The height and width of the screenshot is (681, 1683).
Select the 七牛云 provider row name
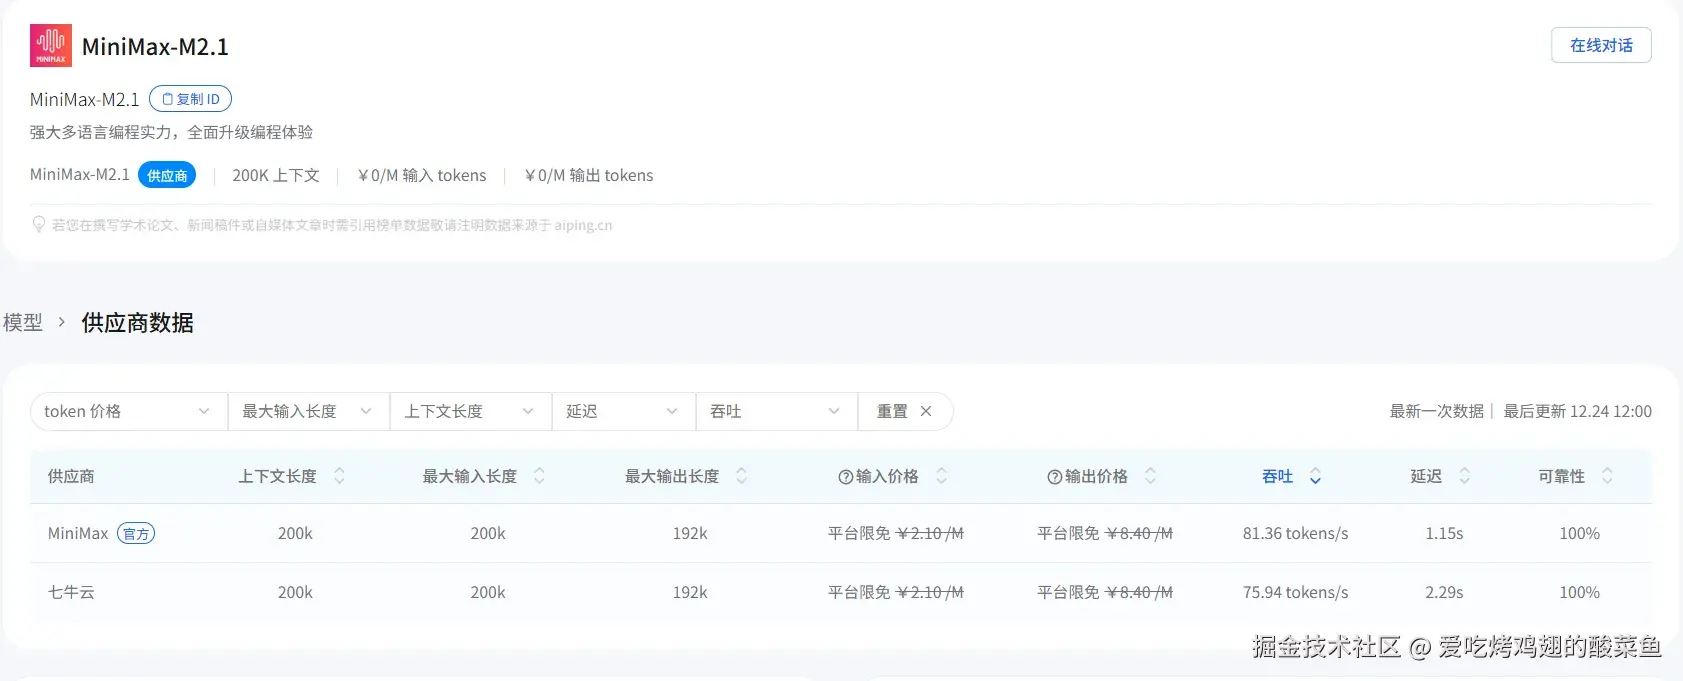[x=71, y=592]
